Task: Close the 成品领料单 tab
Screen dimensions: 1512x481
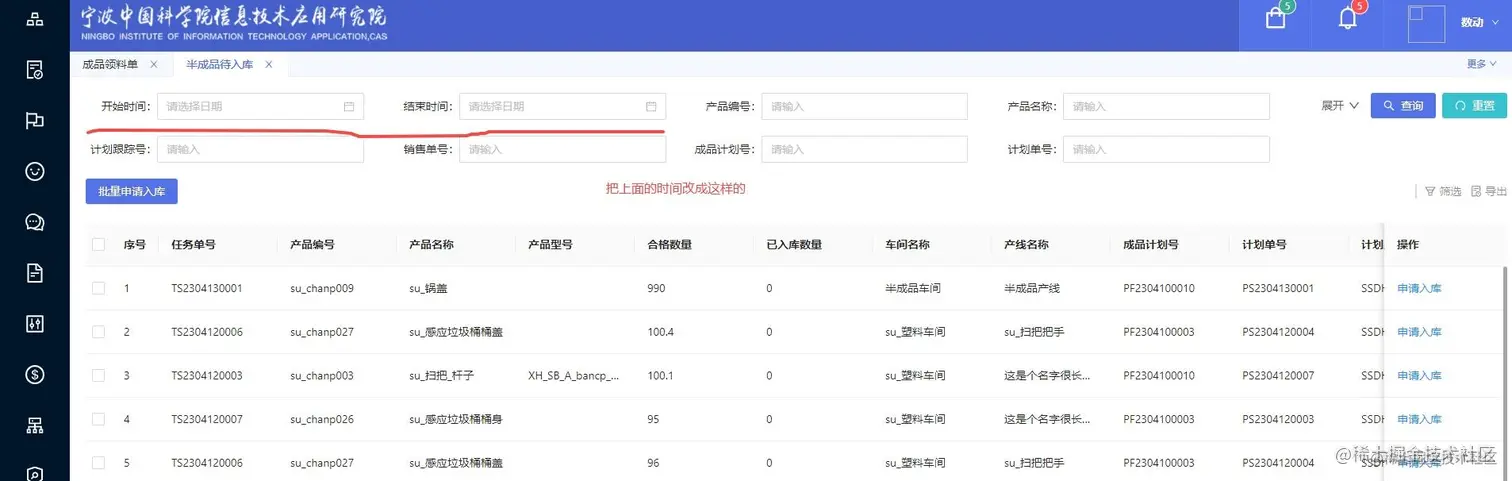Action: click(x=153, y=64)
